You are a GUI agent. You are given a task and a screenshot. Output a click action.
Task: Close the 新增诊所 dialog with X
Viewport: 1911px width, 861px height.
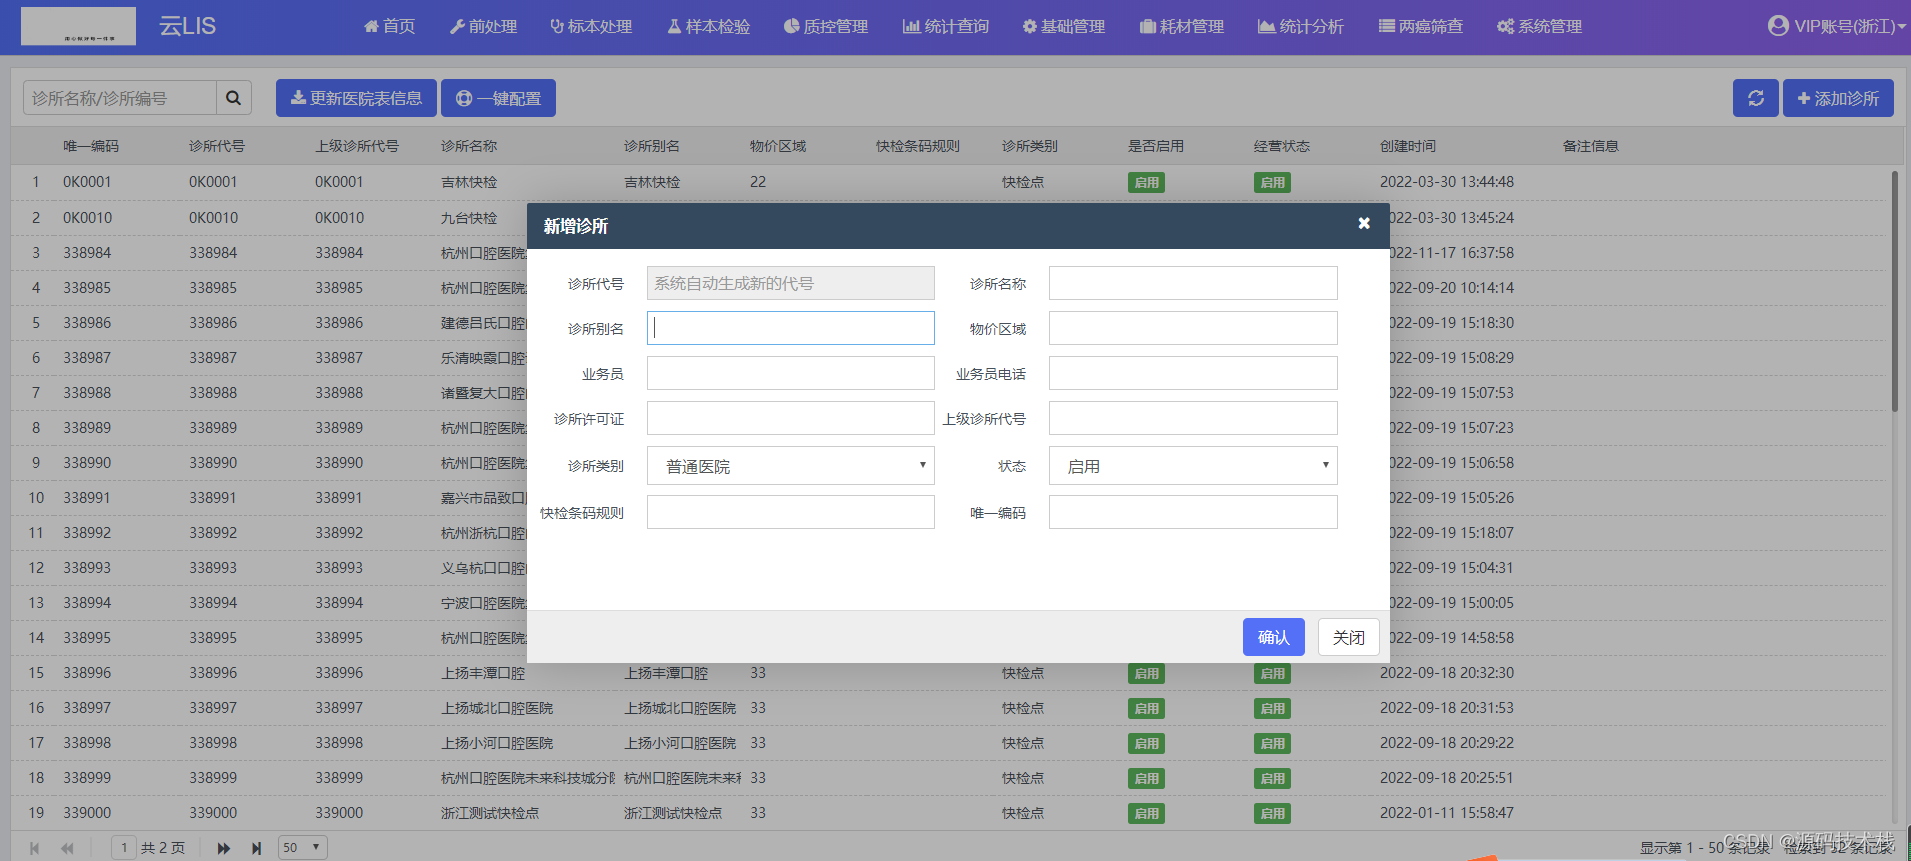coord(1364,223)
